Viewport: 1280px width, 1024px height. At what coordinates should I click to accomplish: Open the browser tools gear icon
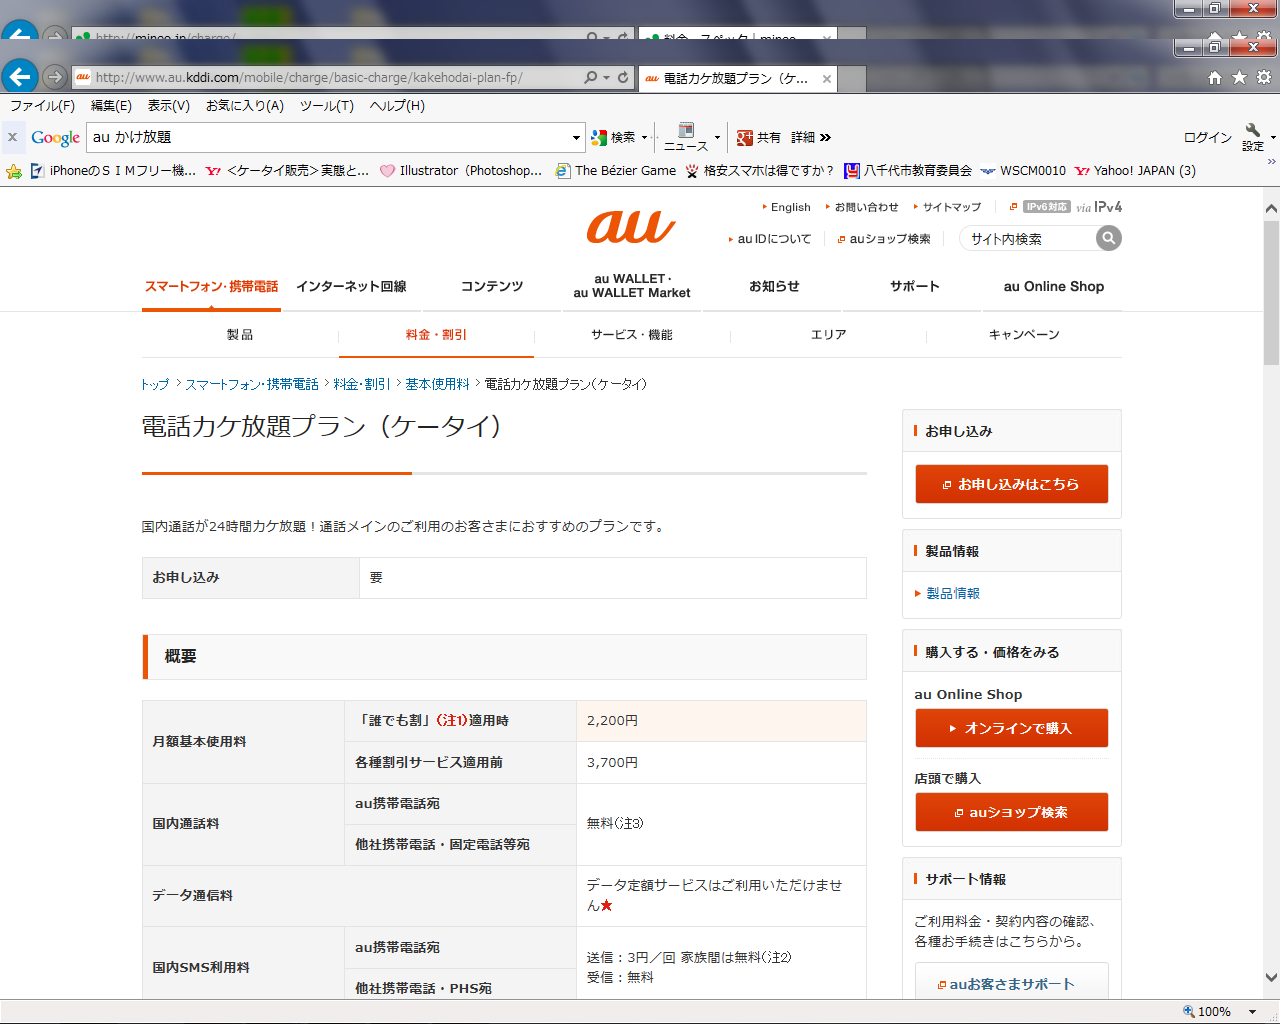(1264, 77)
